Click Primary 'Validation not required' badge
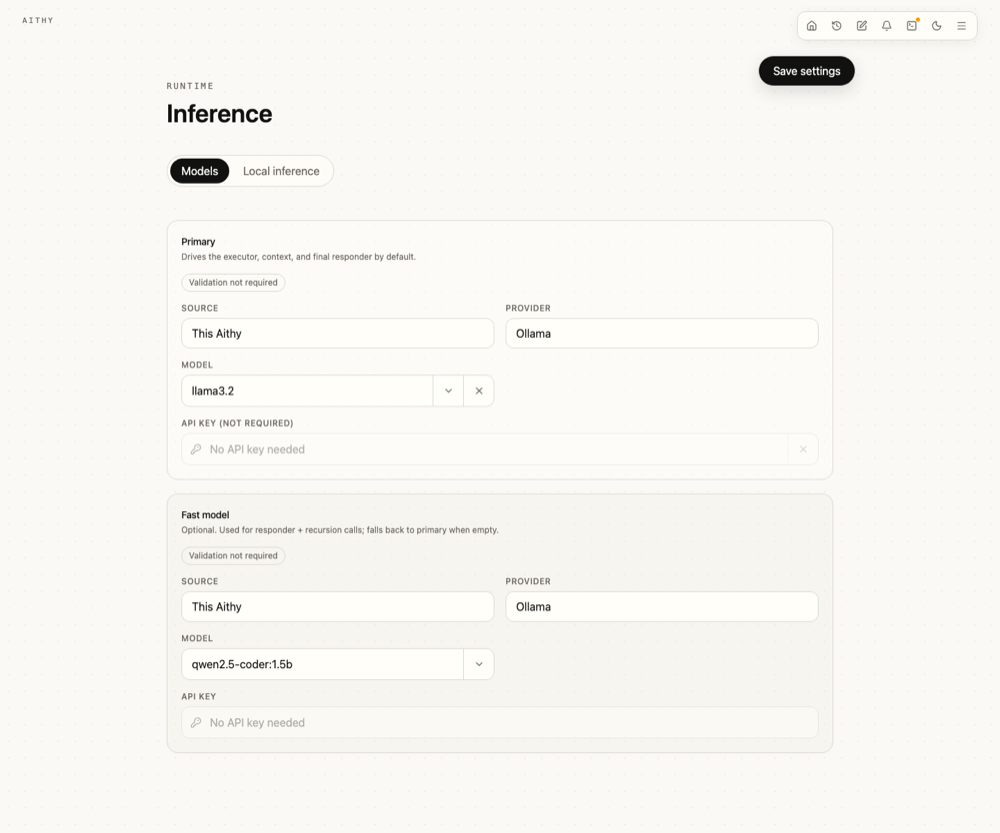 (x=233, y=283)
